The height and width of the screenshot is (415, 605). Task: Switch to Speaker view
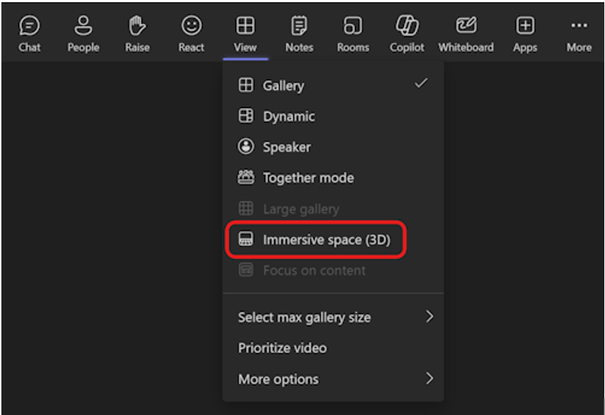point(286,147)
